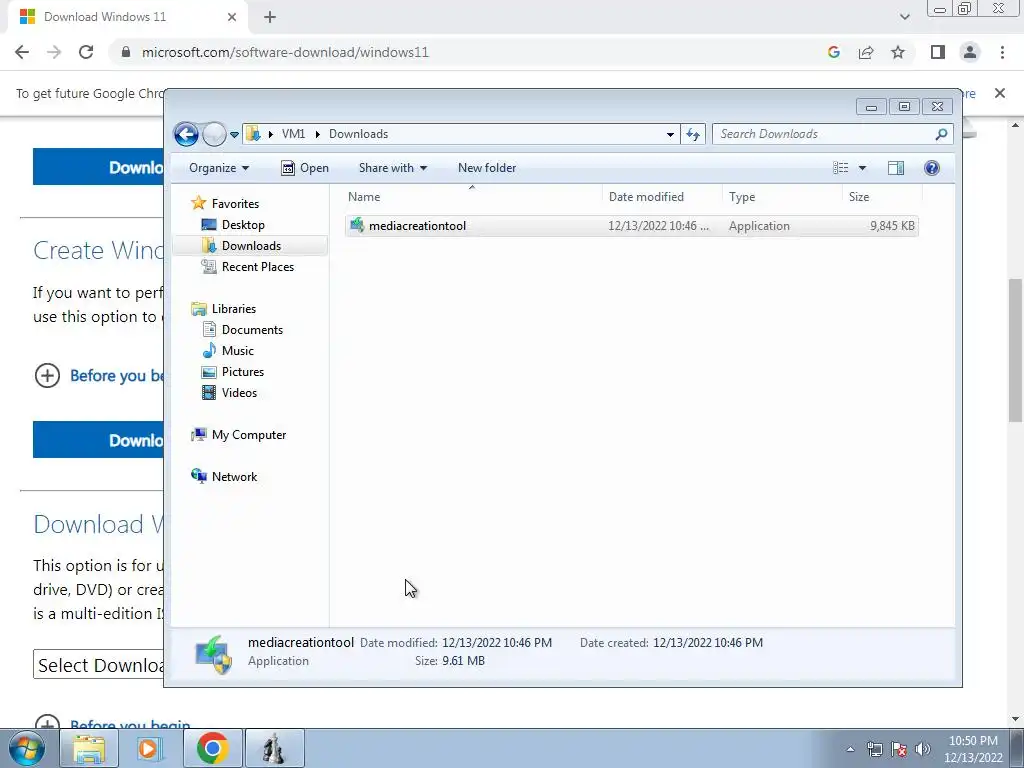Toggle the preview pane button

896,168
